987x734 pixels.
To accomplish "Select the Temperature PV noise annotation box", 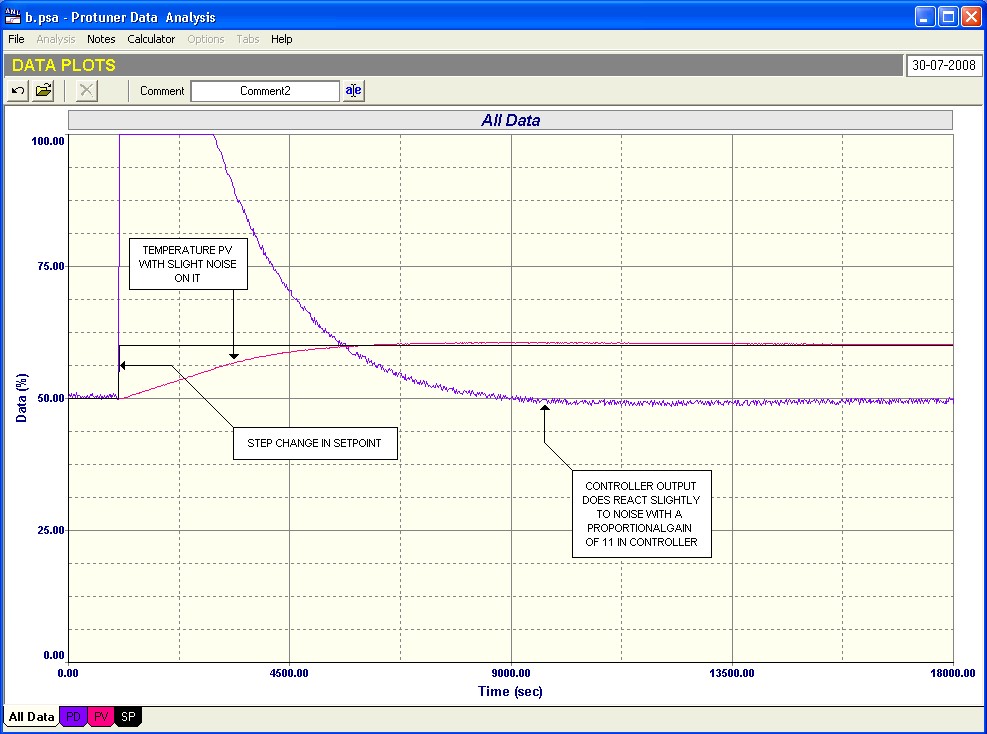I will pyautogui.click(x=188, y=264).
